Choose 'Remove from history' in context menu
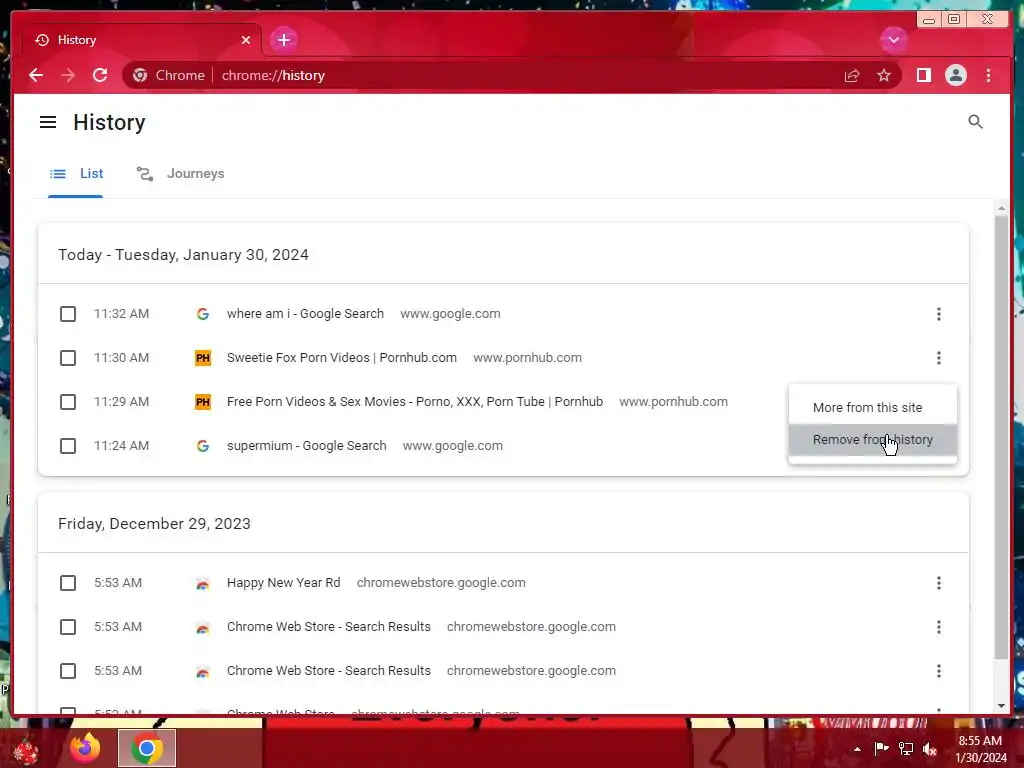1024x768 pixels. [872, 440]
